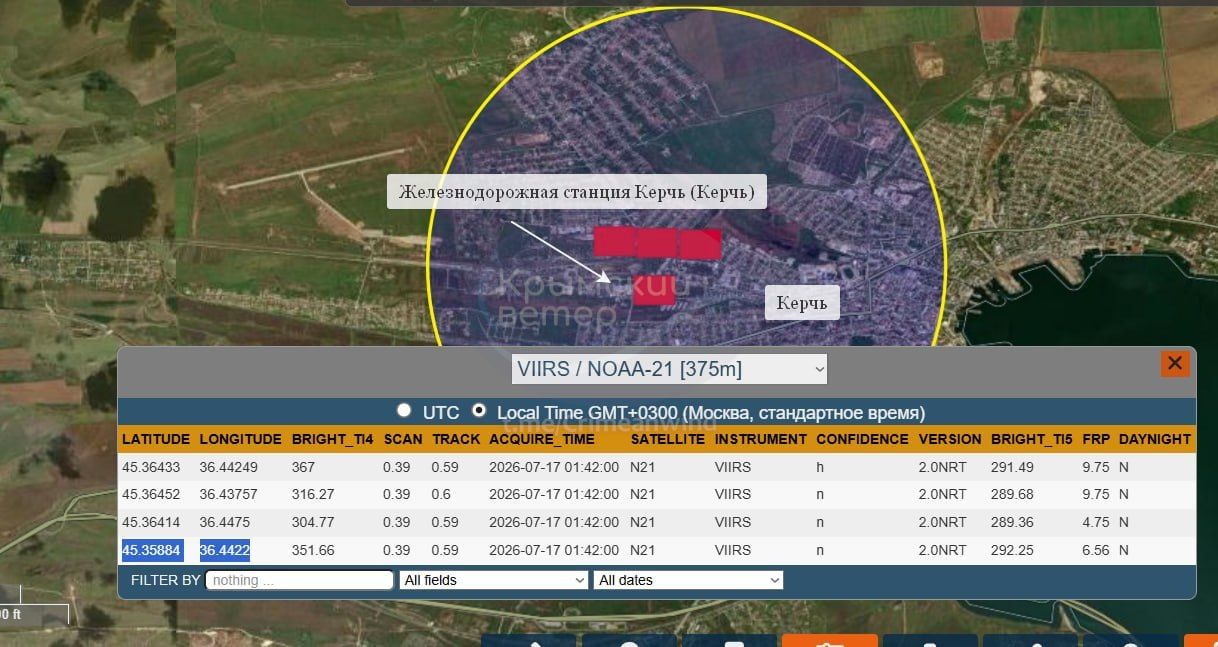
Task: Sort by the BRIGHT_TI5 column header
Action: click(x=1031, y=439)
